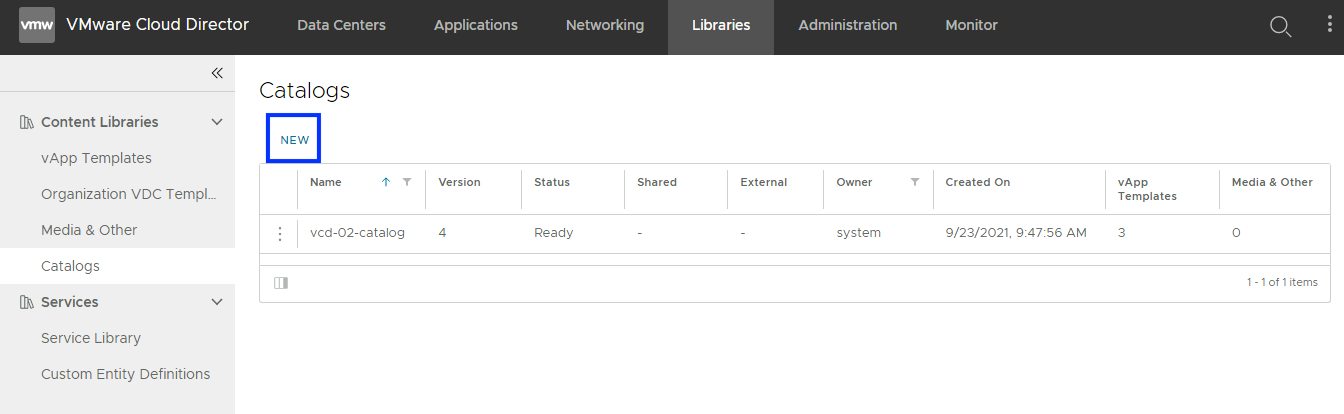
Task: Go to the Data Centers tab
Action: [x=341, y=26]
